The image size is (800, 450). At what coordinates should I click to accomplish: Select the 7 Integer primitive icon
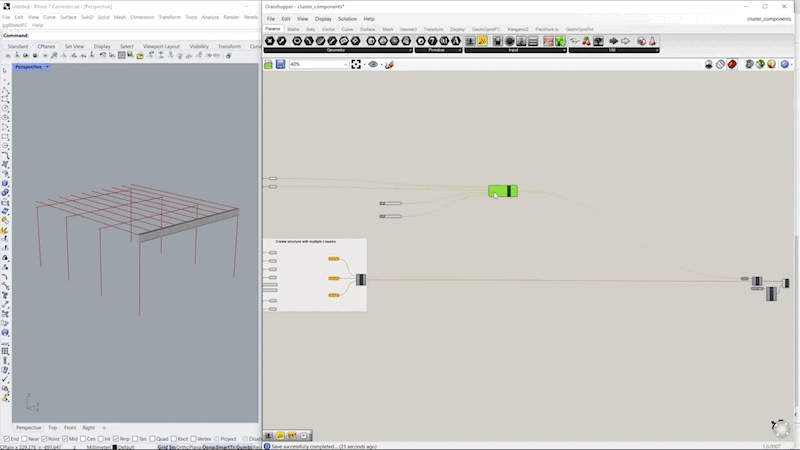(x=432, y=41)
